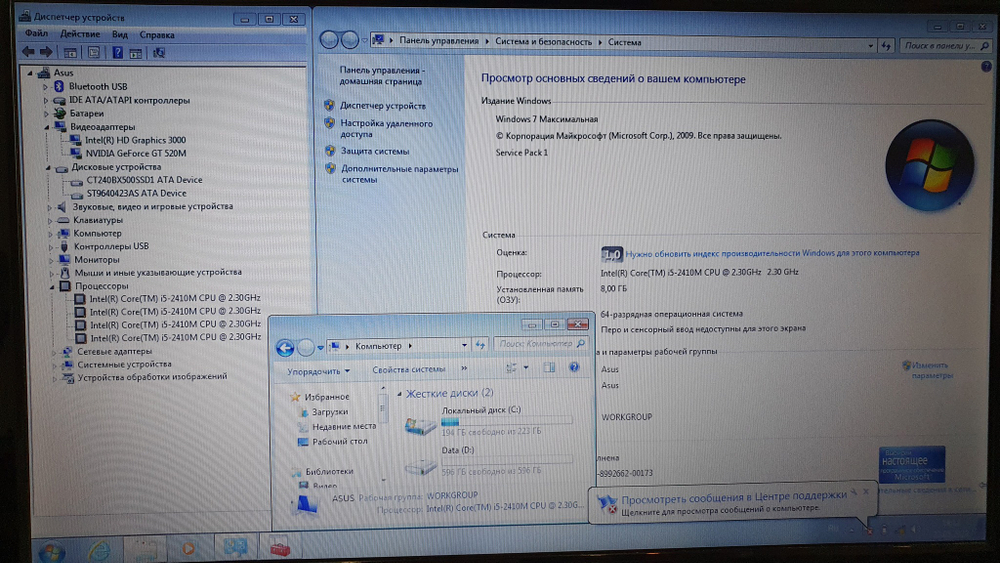Screen dimensions: 1000x563
Task: Collapse the Процессоры node
Action: (52, 286)
